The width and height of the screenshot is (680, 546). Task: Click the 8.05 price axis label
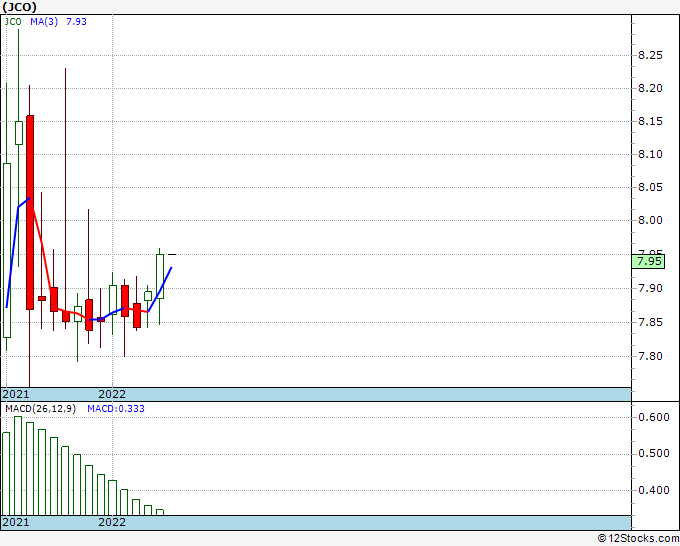tap(650, 187)
